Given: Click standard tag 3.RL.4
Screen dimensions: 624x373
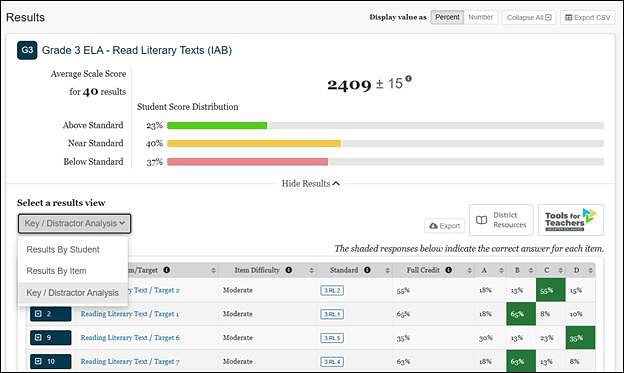Looking at the screenshot, I should point(332,362).
